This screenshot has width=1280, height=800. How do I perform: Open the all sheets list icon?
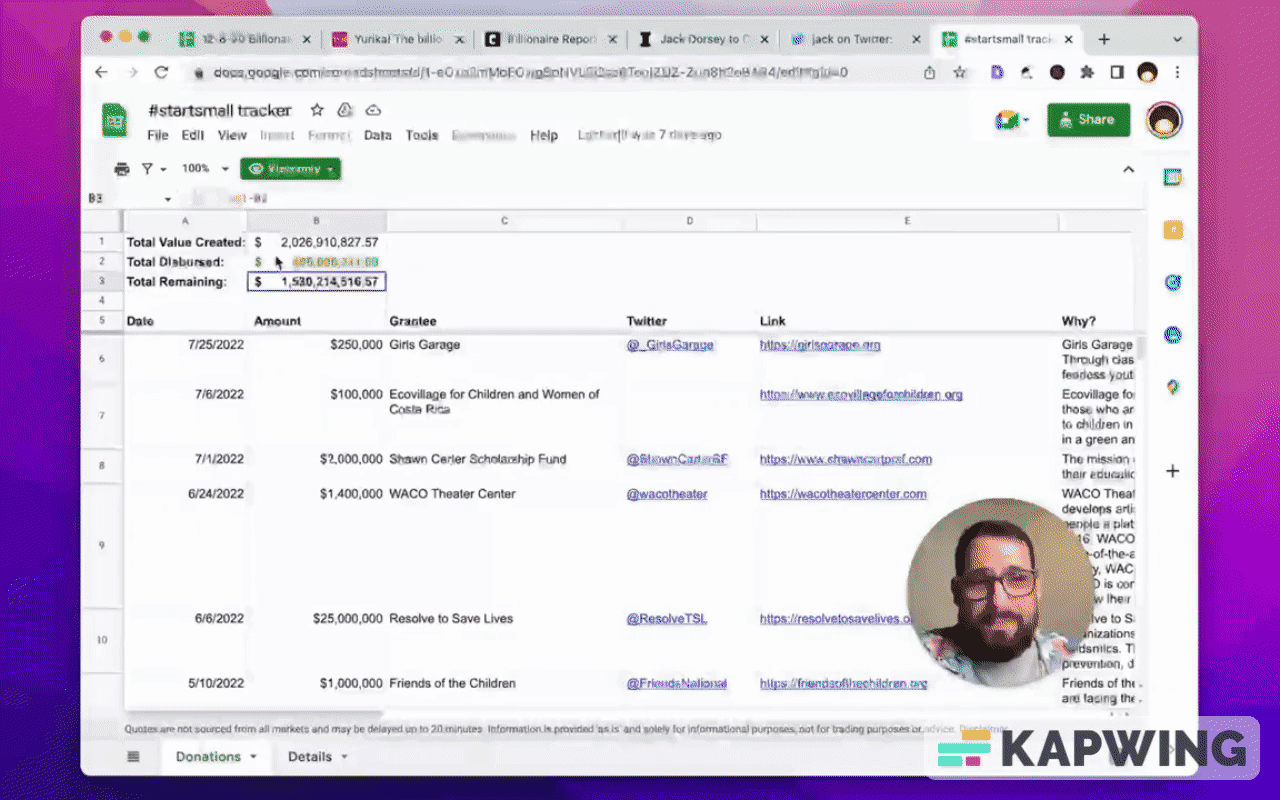[x=133, y=757]
